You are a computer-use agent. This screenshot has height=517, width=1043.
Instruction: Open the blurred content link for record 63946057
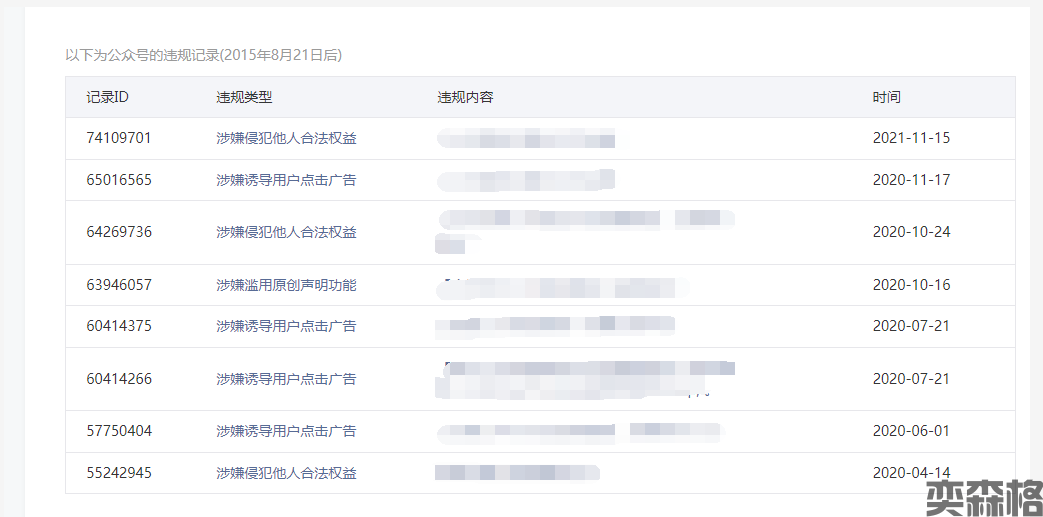562,285
